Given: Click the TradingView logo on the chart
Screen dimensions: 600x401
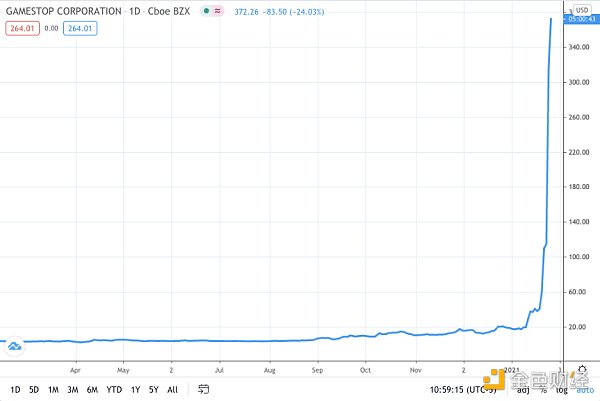Looking at the screenshot, I should (15, 346).
